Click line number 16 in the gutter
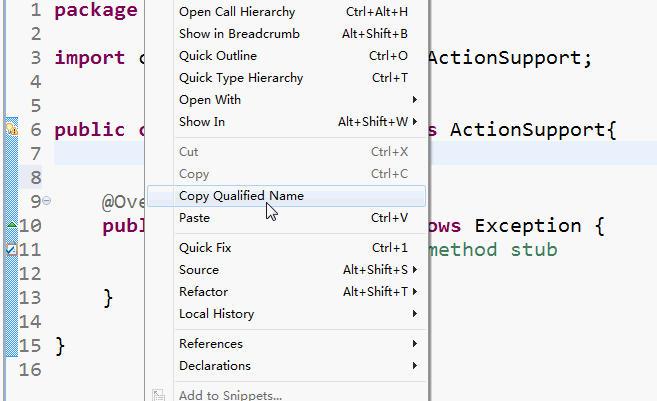 pos(30,370)
